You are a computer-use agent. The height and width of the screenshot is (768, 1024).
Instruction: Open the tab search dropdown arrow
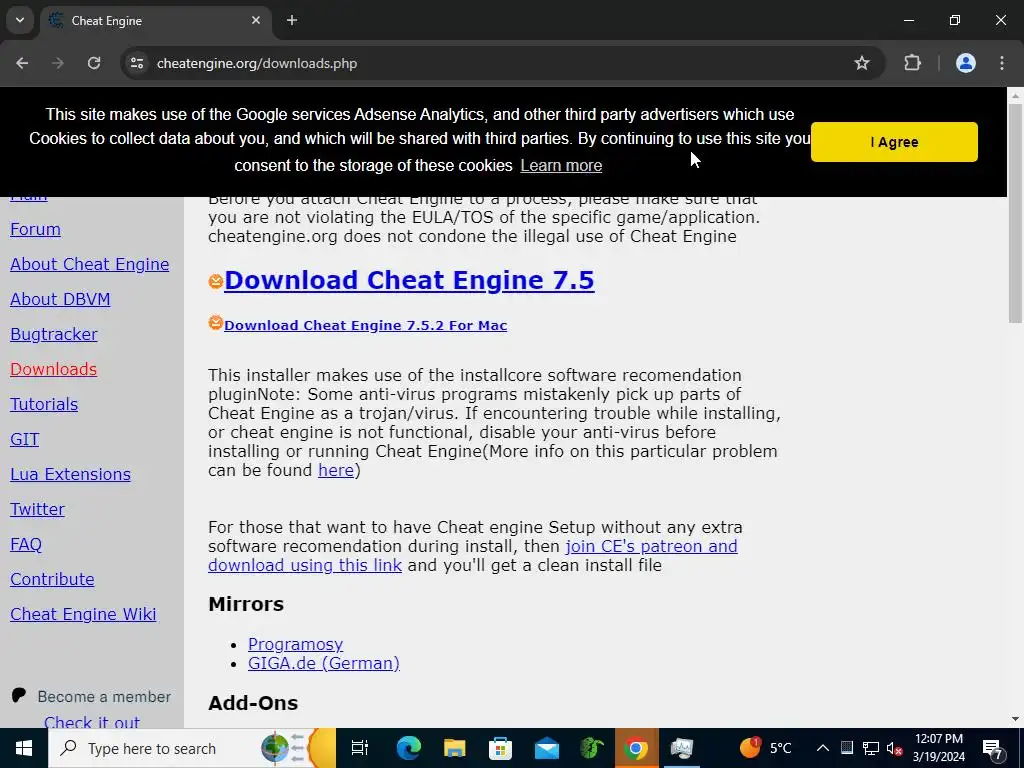coord(20,20)
